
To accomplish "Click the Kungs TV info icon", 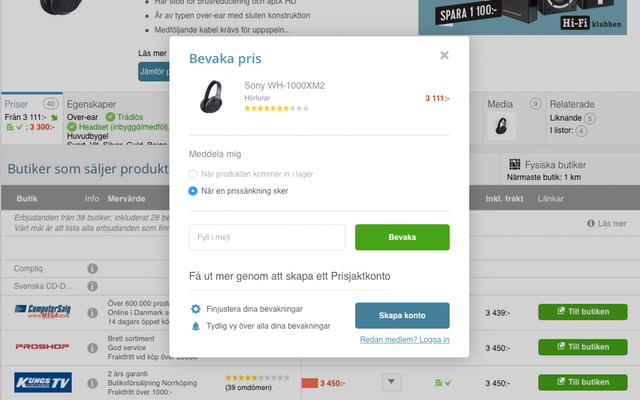I will pos(93,383).
